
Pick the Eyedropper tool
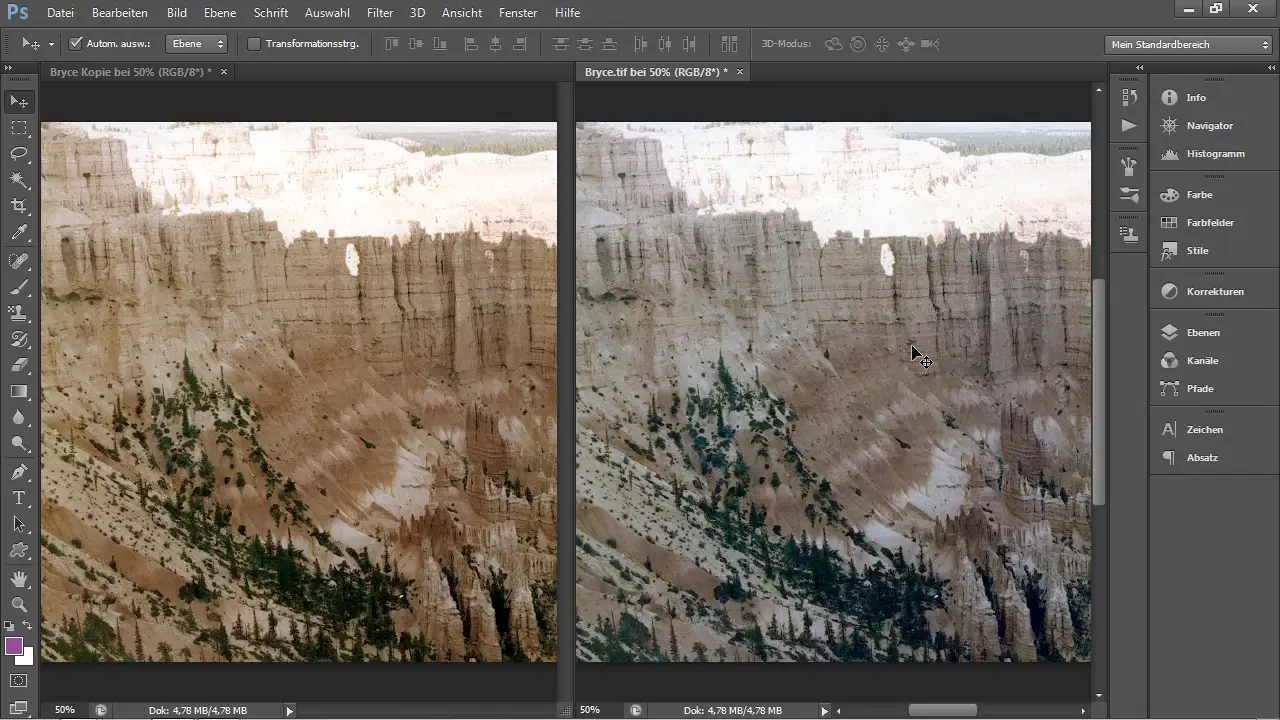tap(19, 232)
